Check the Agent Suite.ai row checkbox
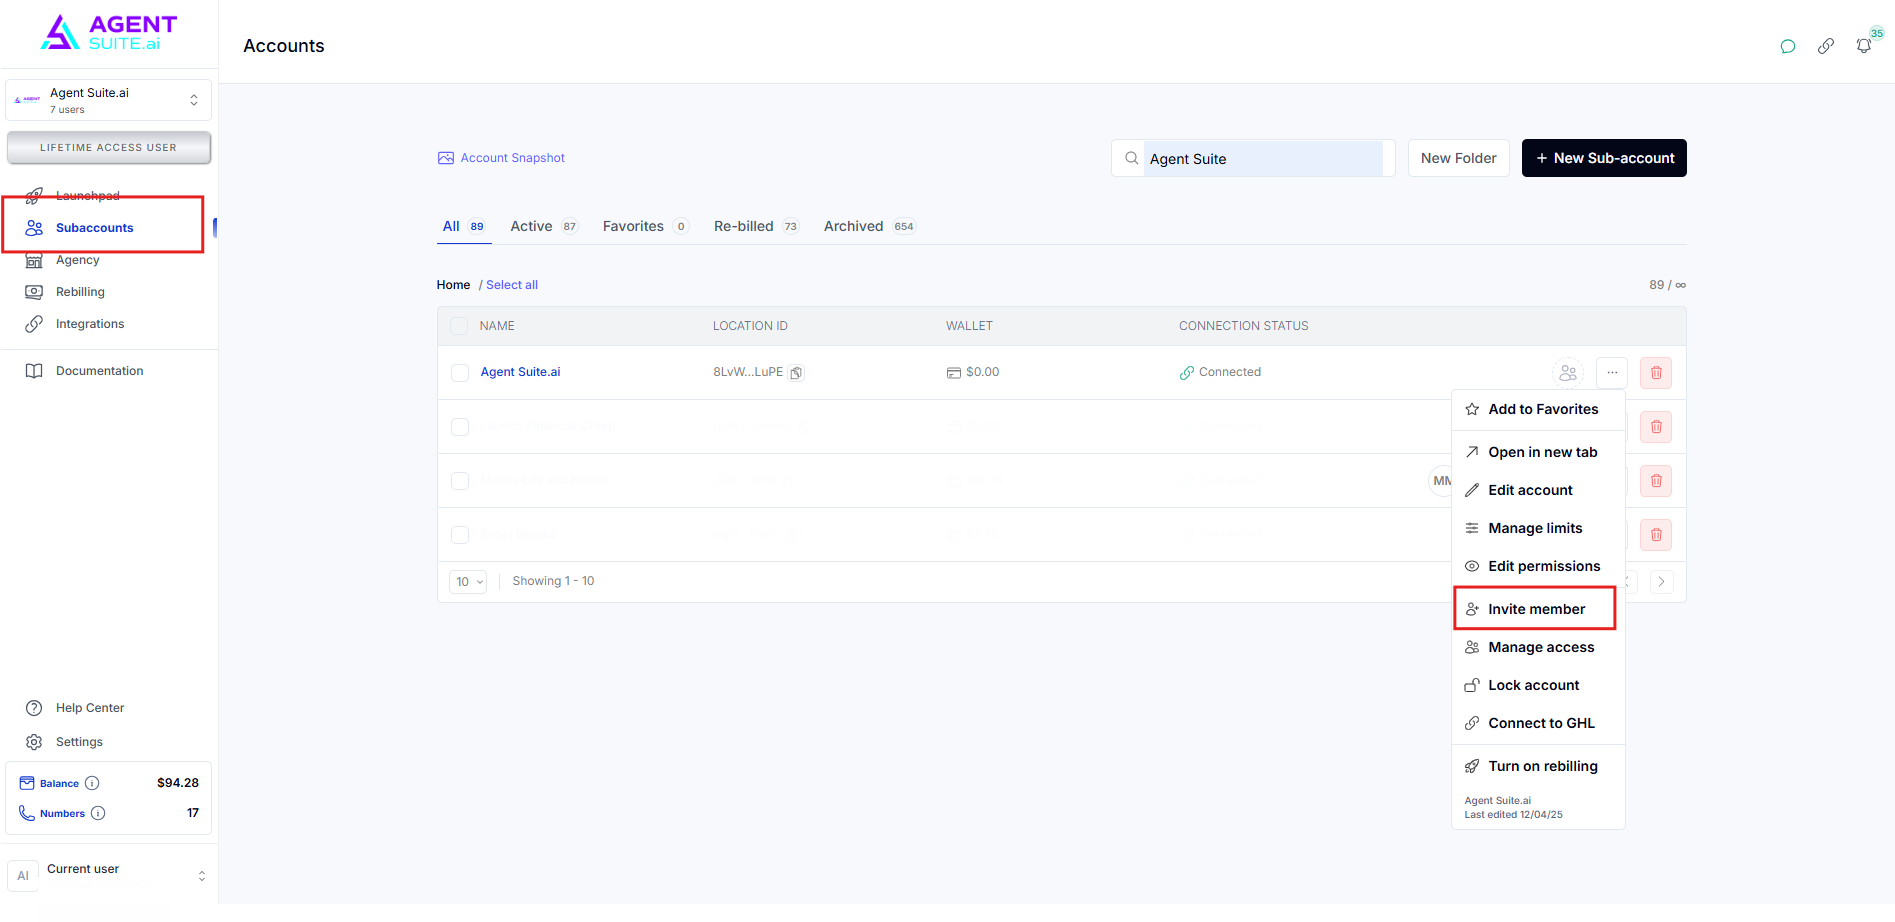Screen dimensions: 1895x922 pos(460,373)
